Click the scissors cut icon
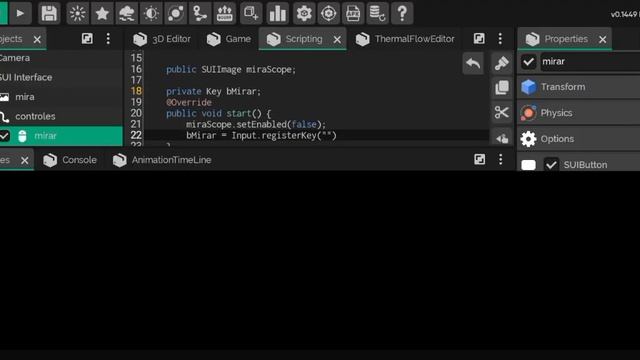The height and width of the screenshot is (360, 640). point(502,113)
